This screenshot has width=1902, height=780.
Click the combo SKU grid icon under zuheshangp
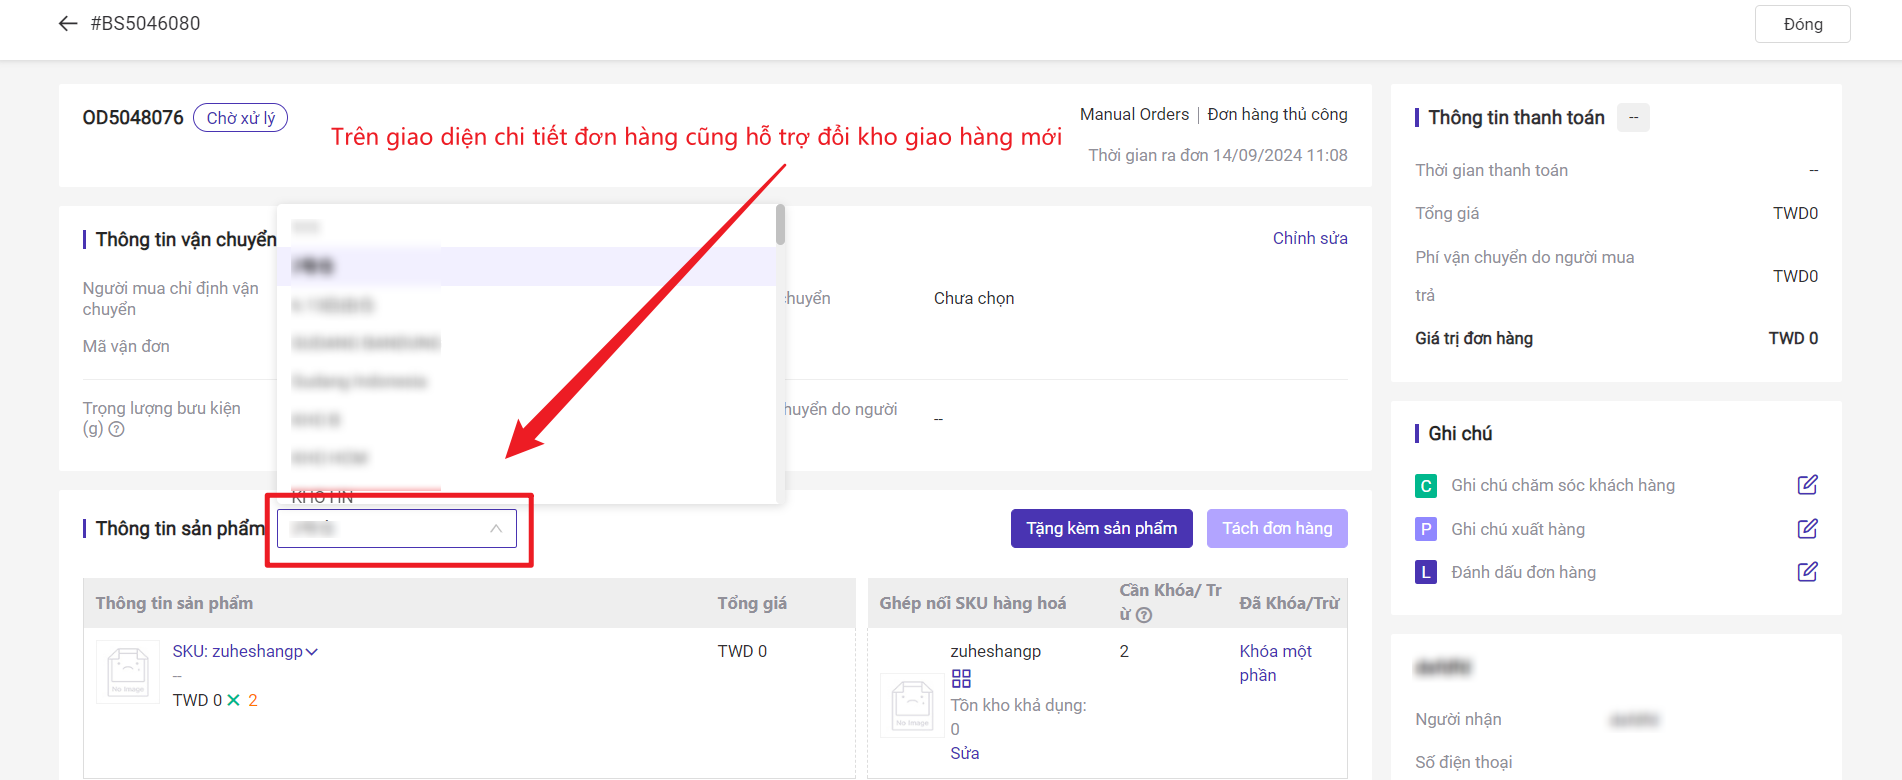tap(961, 679)
